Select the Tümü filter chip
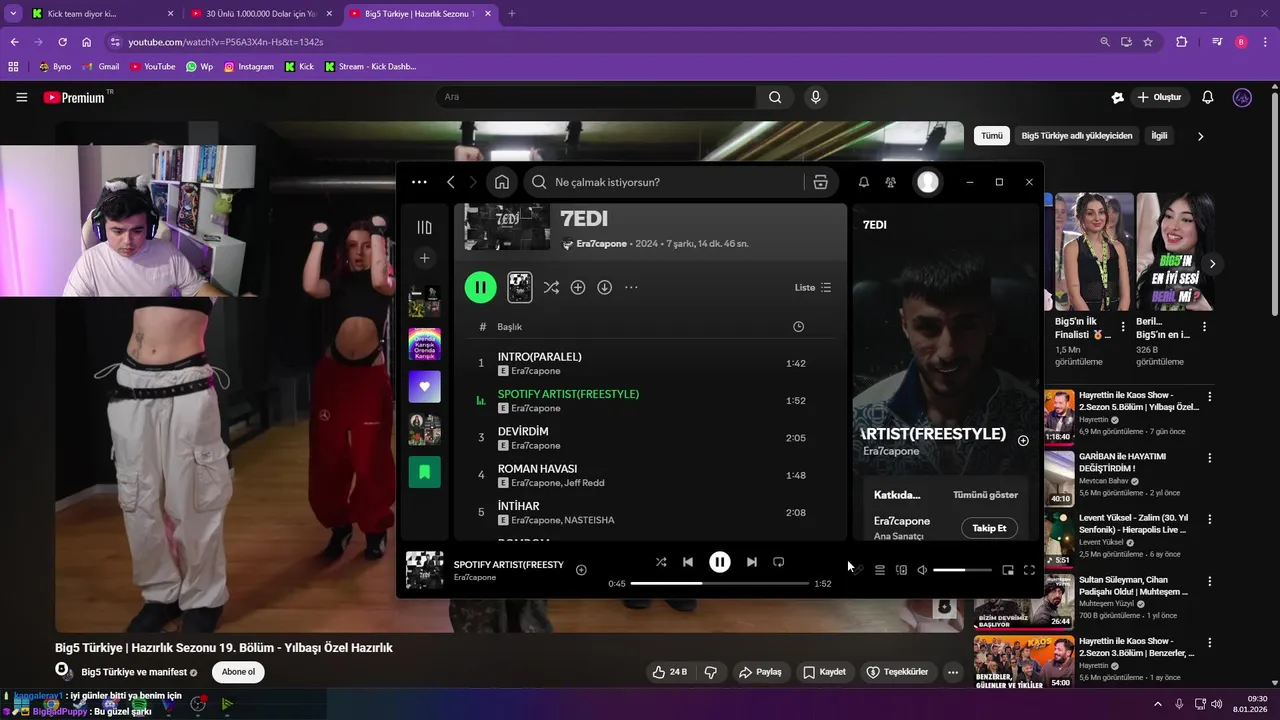 (x=991, y=136)
